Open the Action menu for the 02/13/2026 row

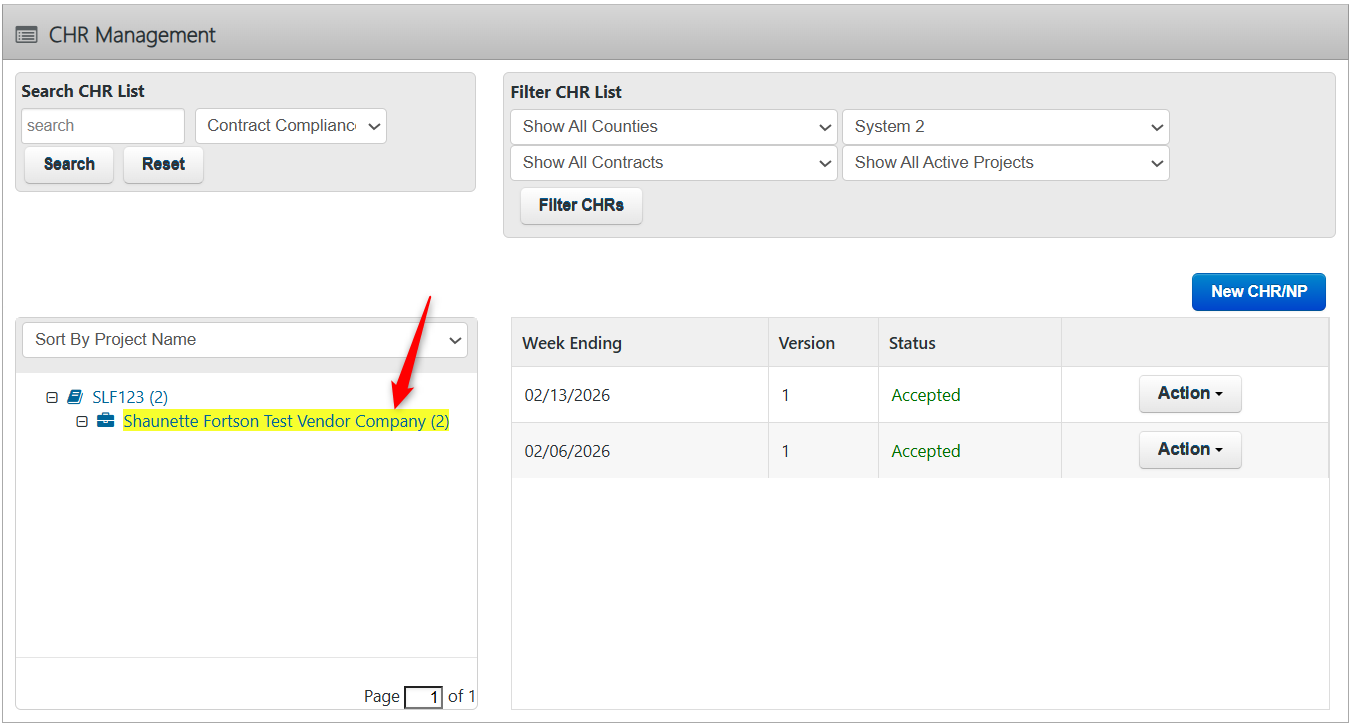pyautogui.click(x=1189, y=394)
